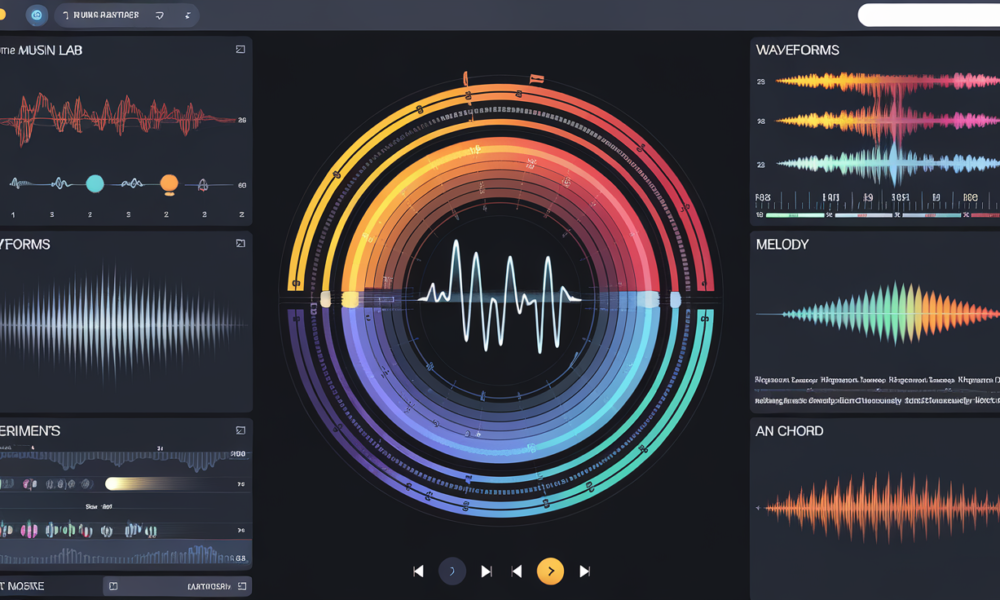Select the teal node in MUSIN LAB

(x=95, y=184)
